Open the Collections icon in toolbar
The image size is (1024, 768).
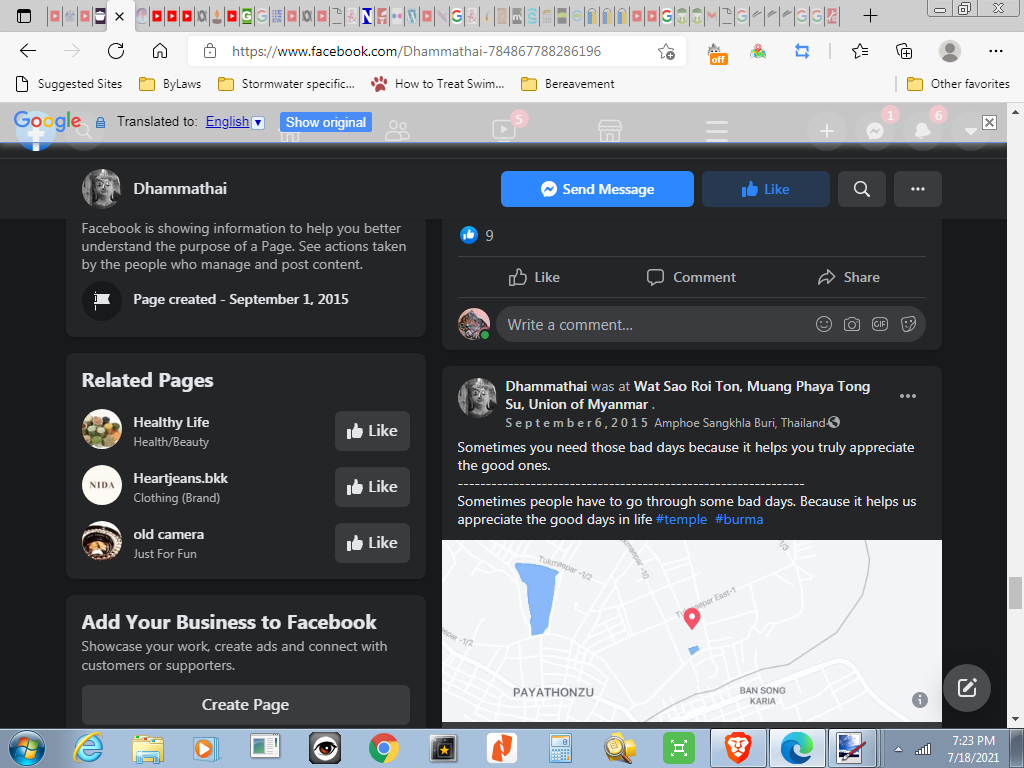tap(904, 51)
